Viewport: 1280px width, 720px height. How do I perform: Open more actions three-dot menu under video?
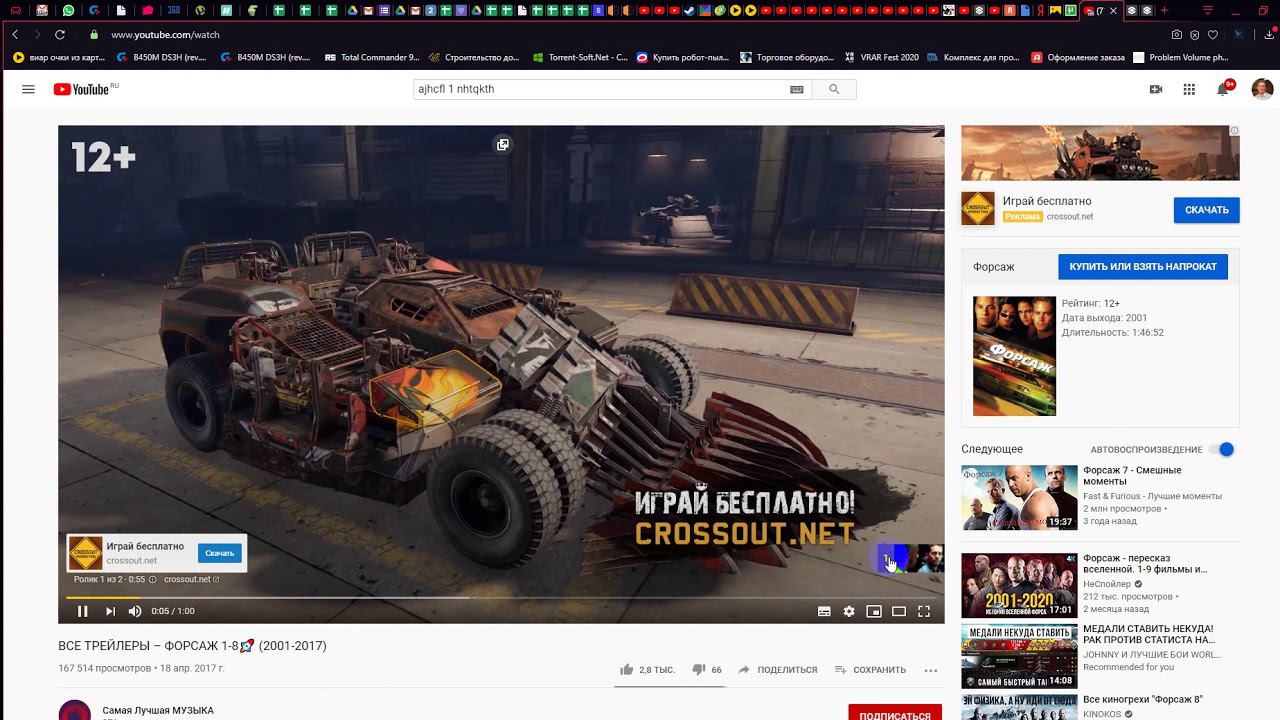931,670
